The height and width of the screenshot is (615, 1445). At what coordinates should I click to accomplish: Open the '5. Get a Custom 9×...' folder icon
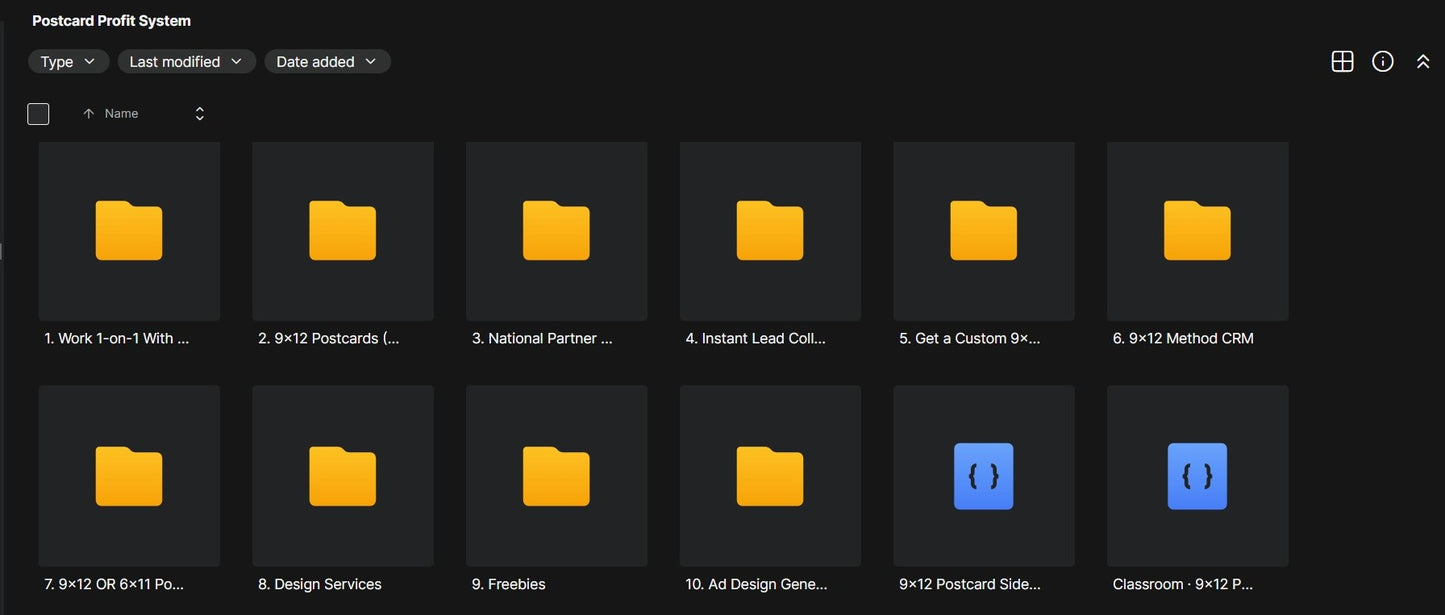coord(984,231)
